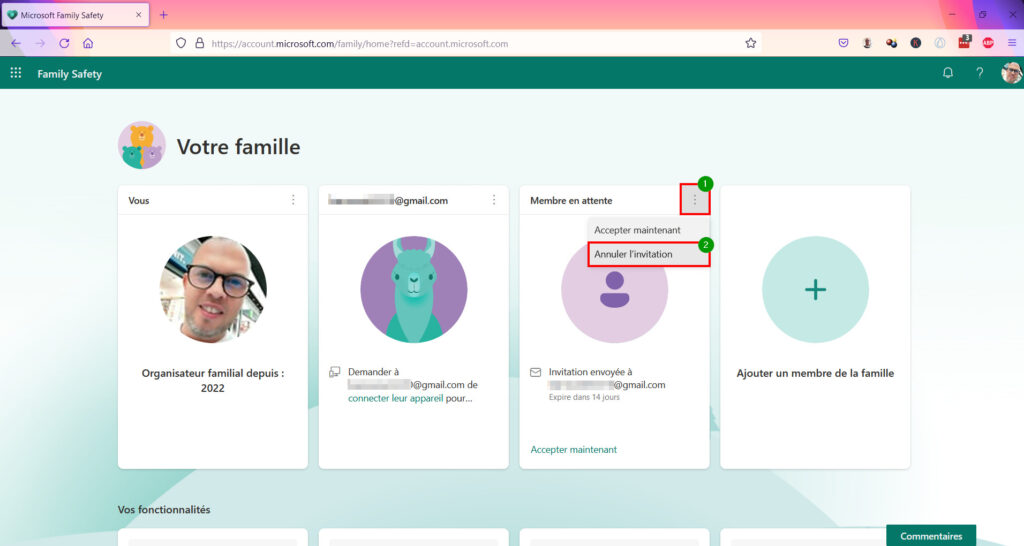Open the notifications bell
Screen dimensions: 1024x546
(948, 73)
